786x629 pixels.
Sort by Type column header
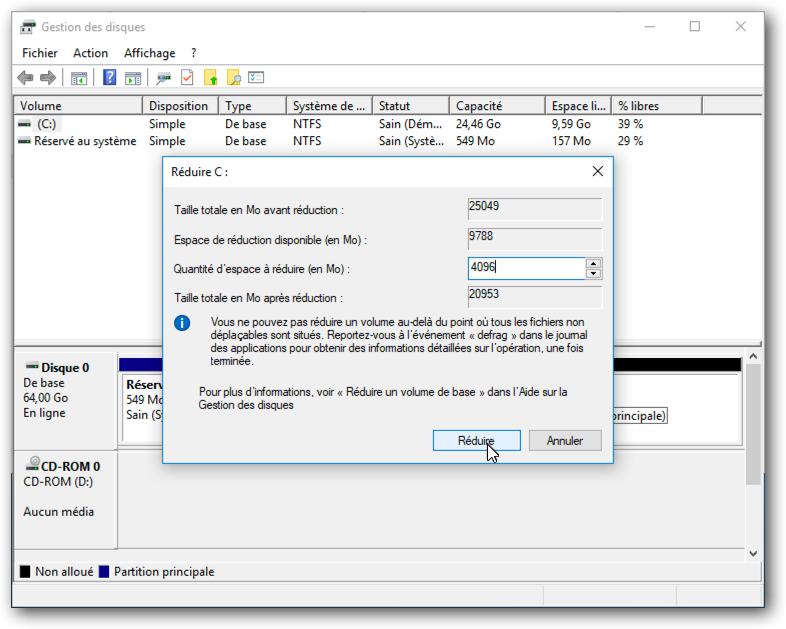pos(253,106)
